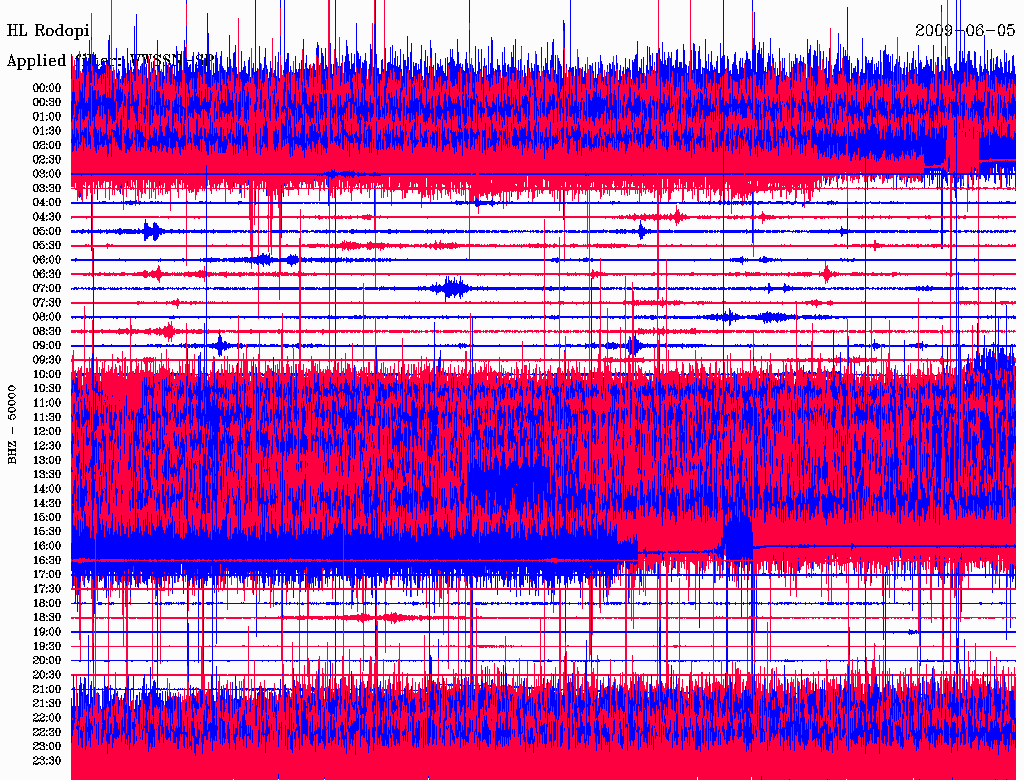Select the 11:30 time label
The width and height of the screenshot is (1024, 780).
tap(47, 417)
